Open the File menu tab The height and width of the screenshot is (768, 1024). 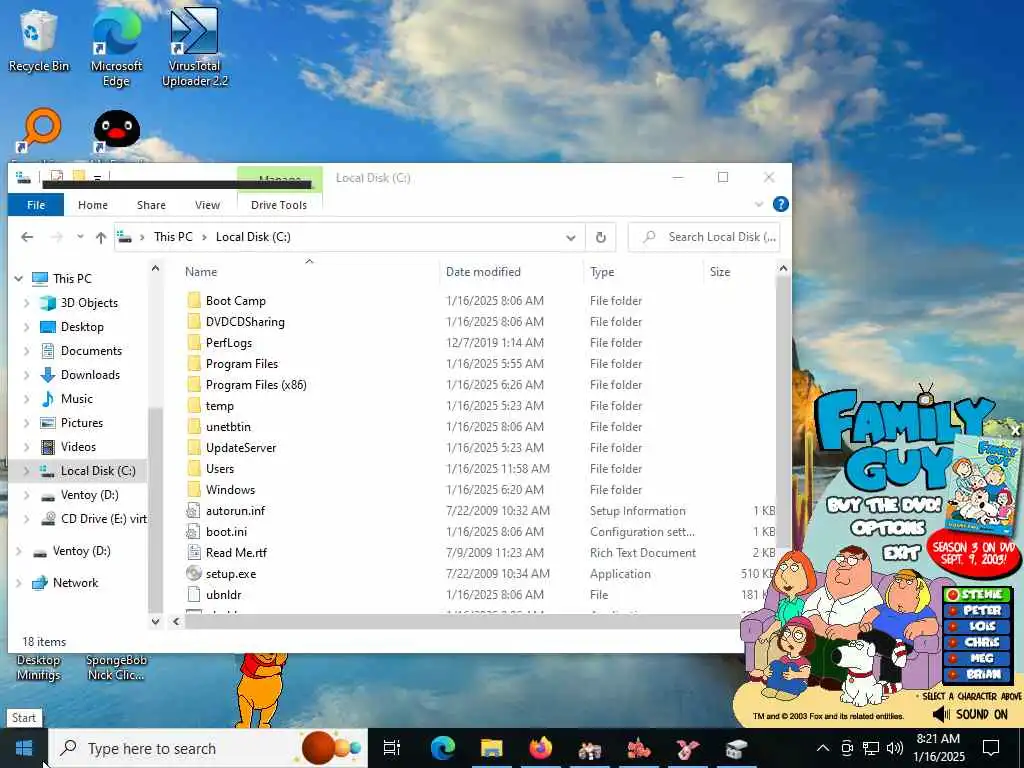(x=36, y=205)
